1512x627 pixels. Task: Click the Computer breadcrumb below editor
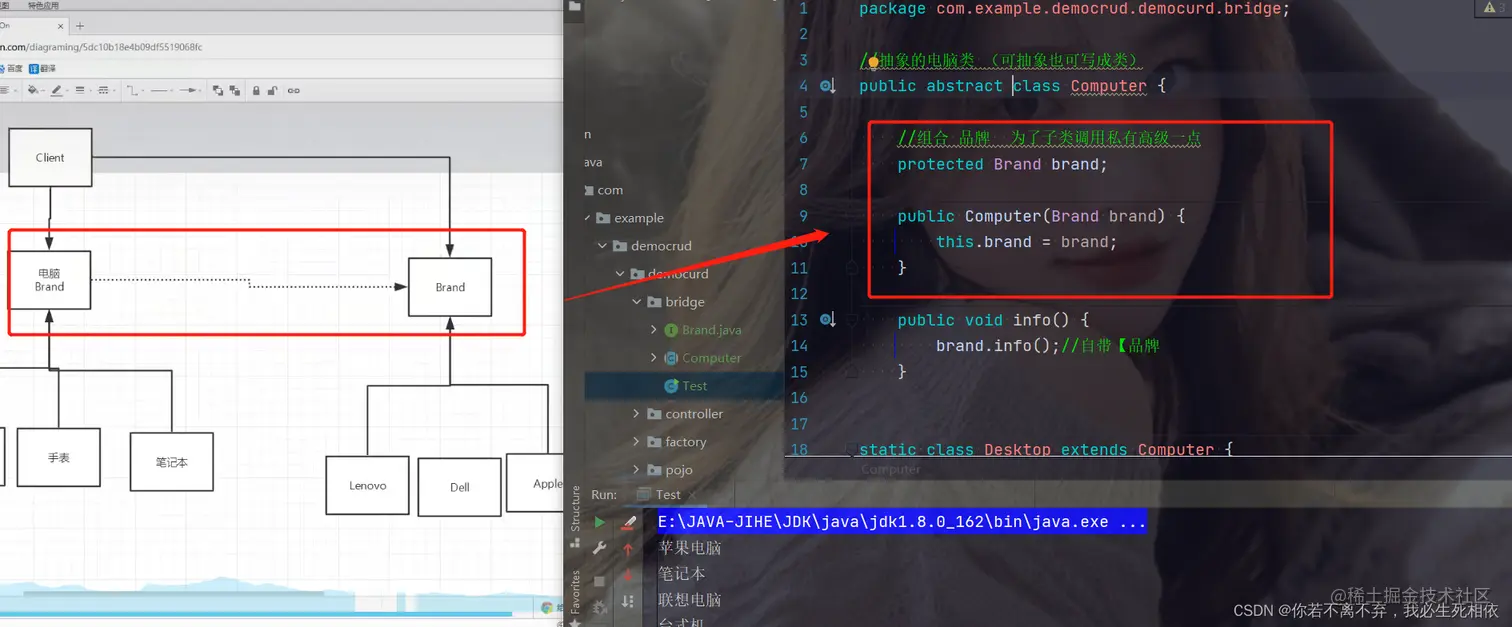890,469
